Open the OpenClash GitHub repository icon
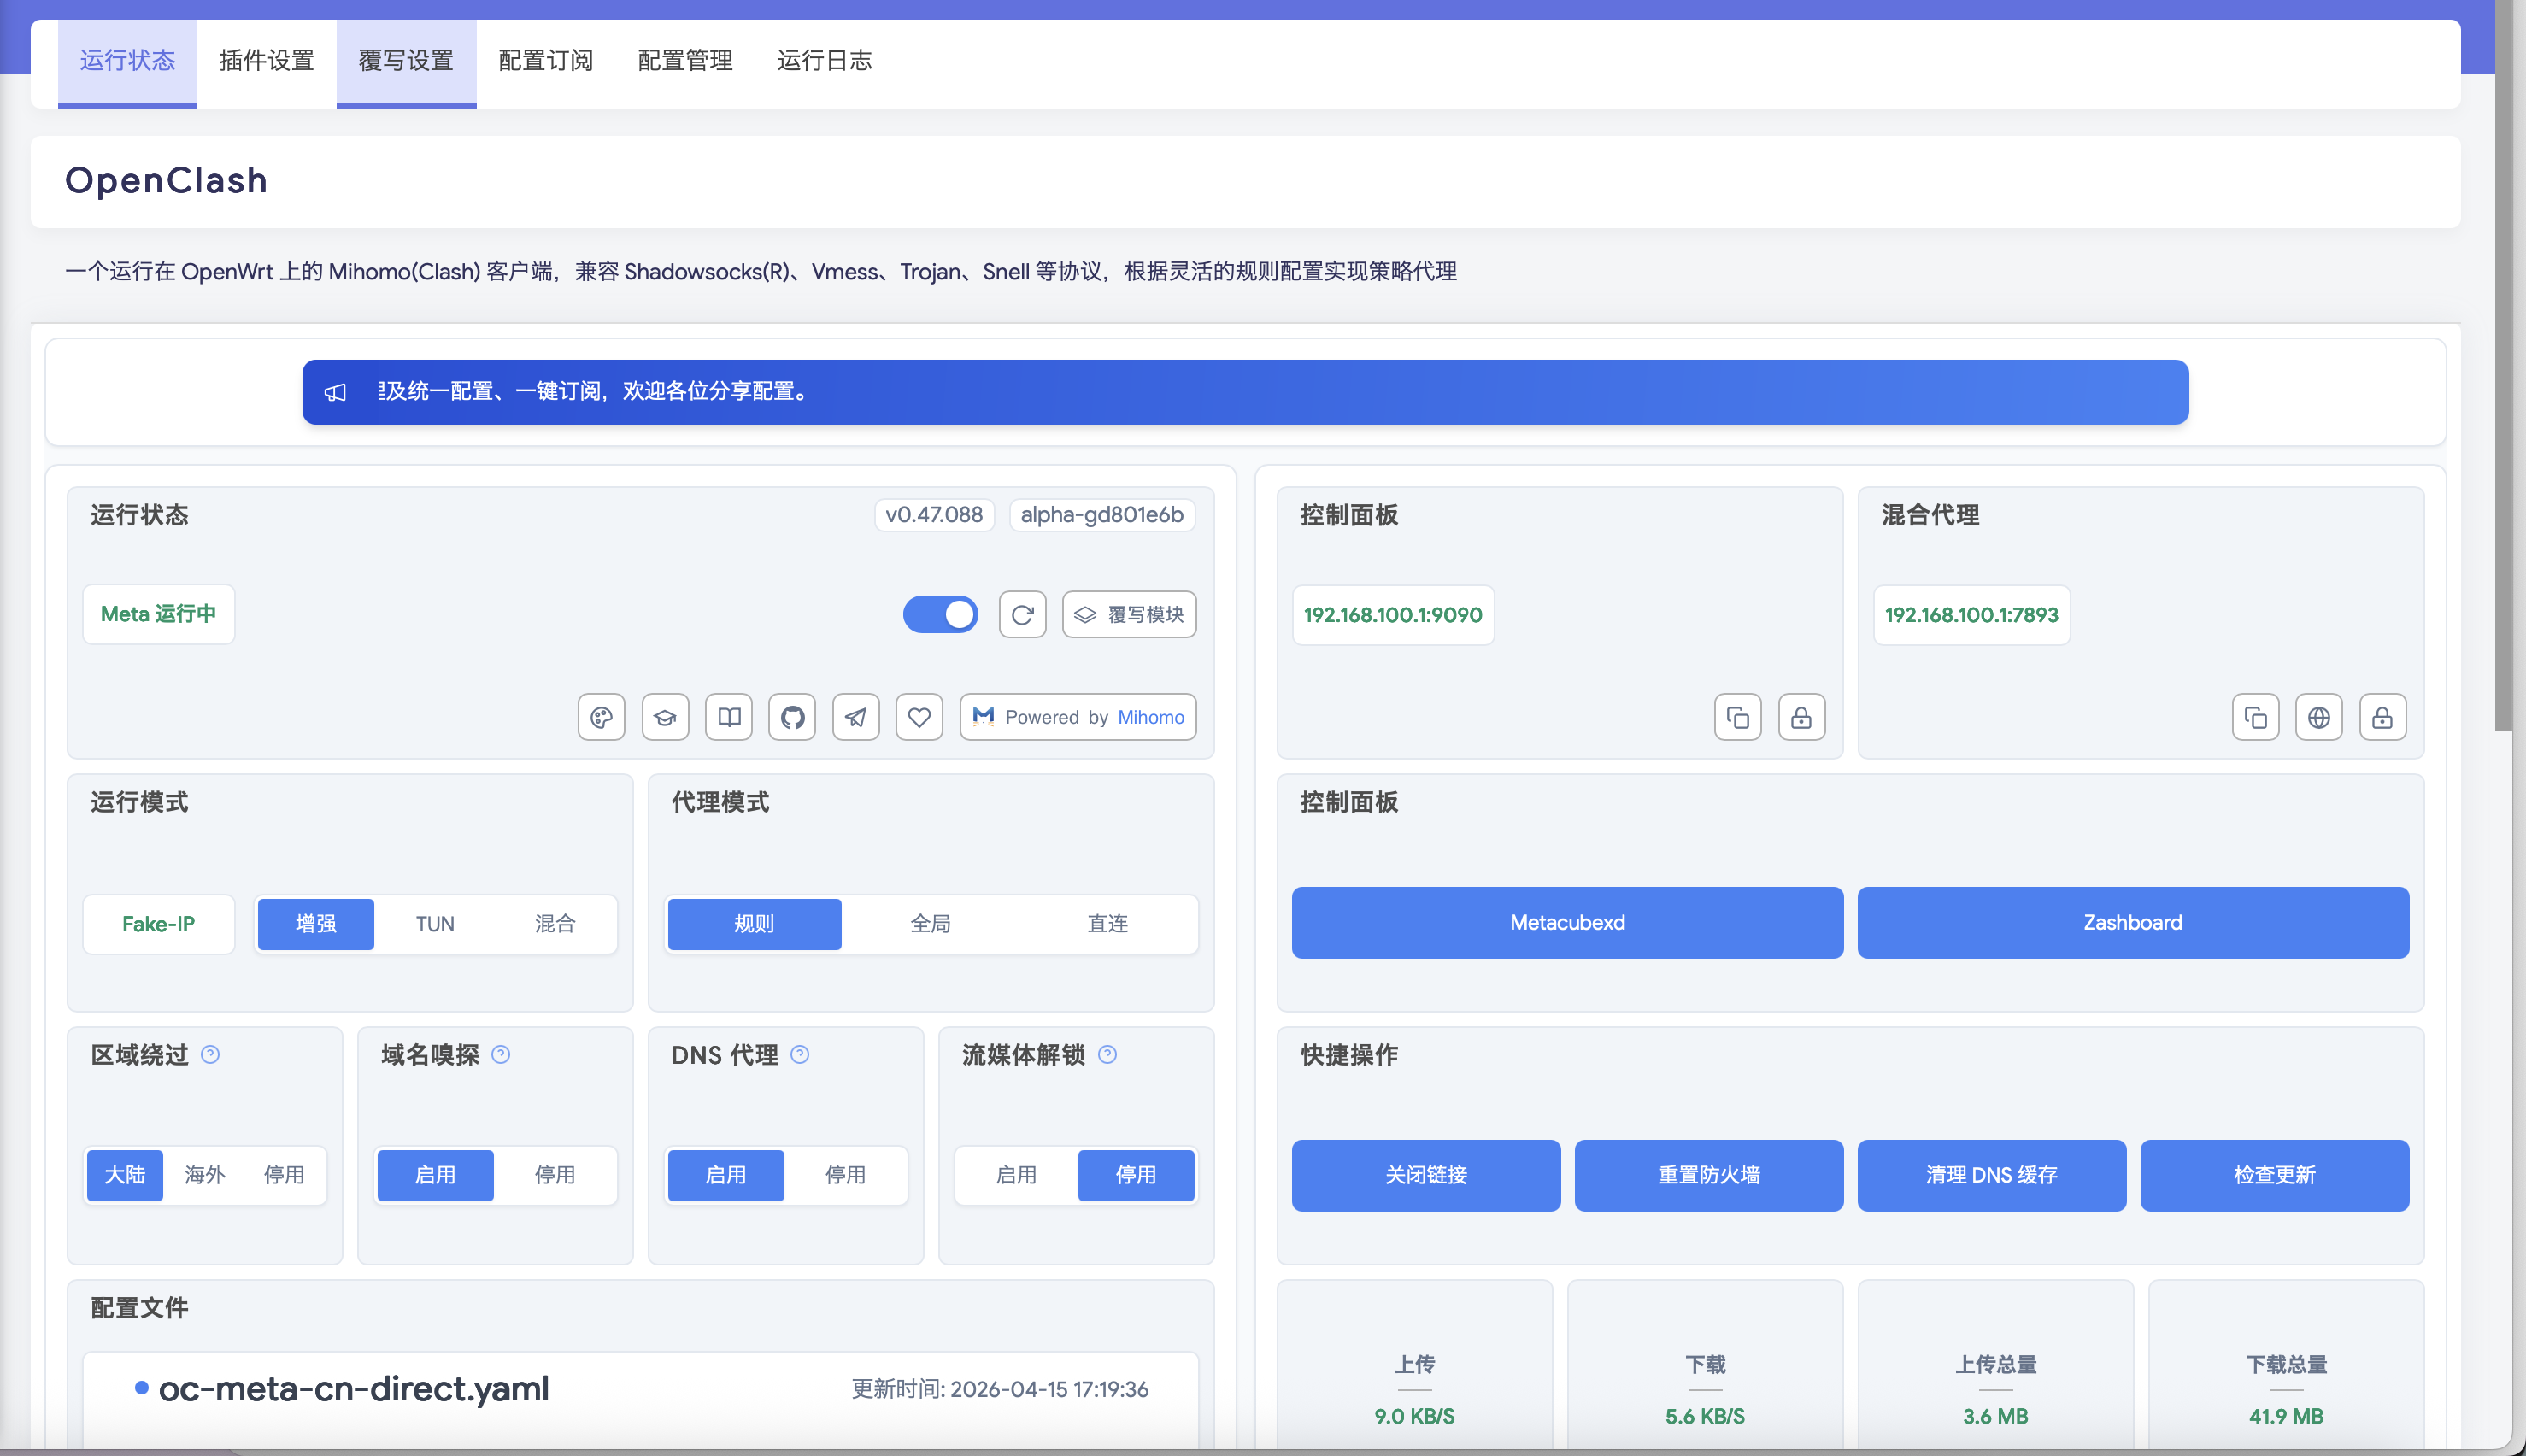Viewport: 2526px width, 1456px height. 792,717
